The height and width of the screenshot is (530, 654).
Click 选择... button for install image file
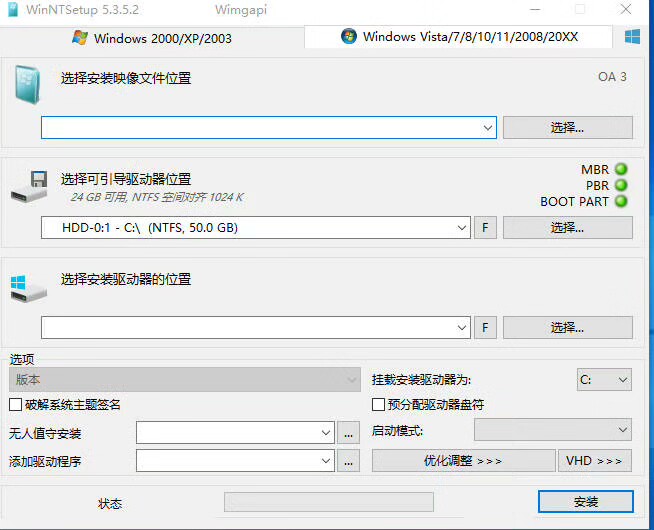click(x=568, y=128)
